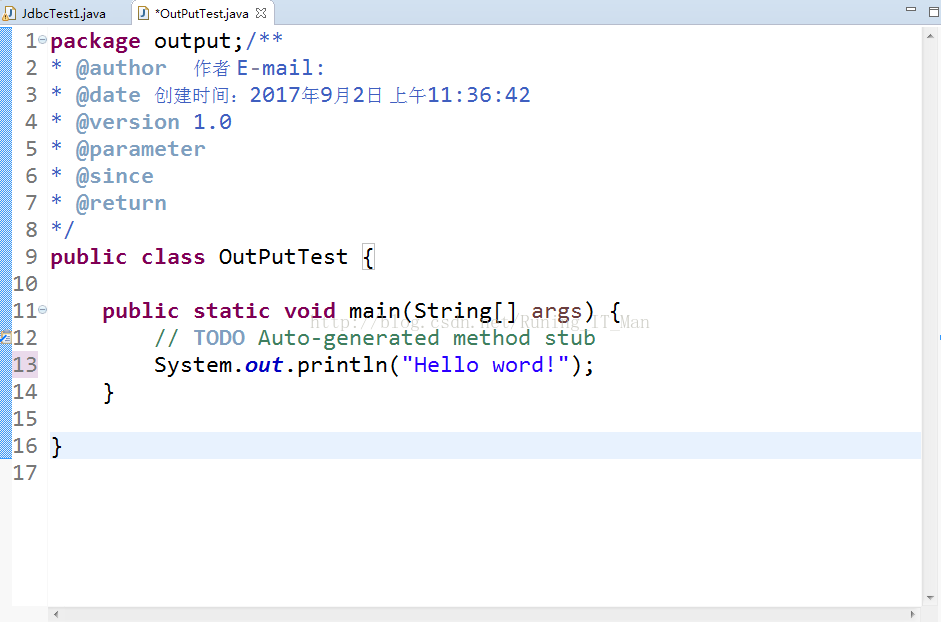Click the 'TODO' comment text
Screen dimensions: 941x622
(219, 339)
